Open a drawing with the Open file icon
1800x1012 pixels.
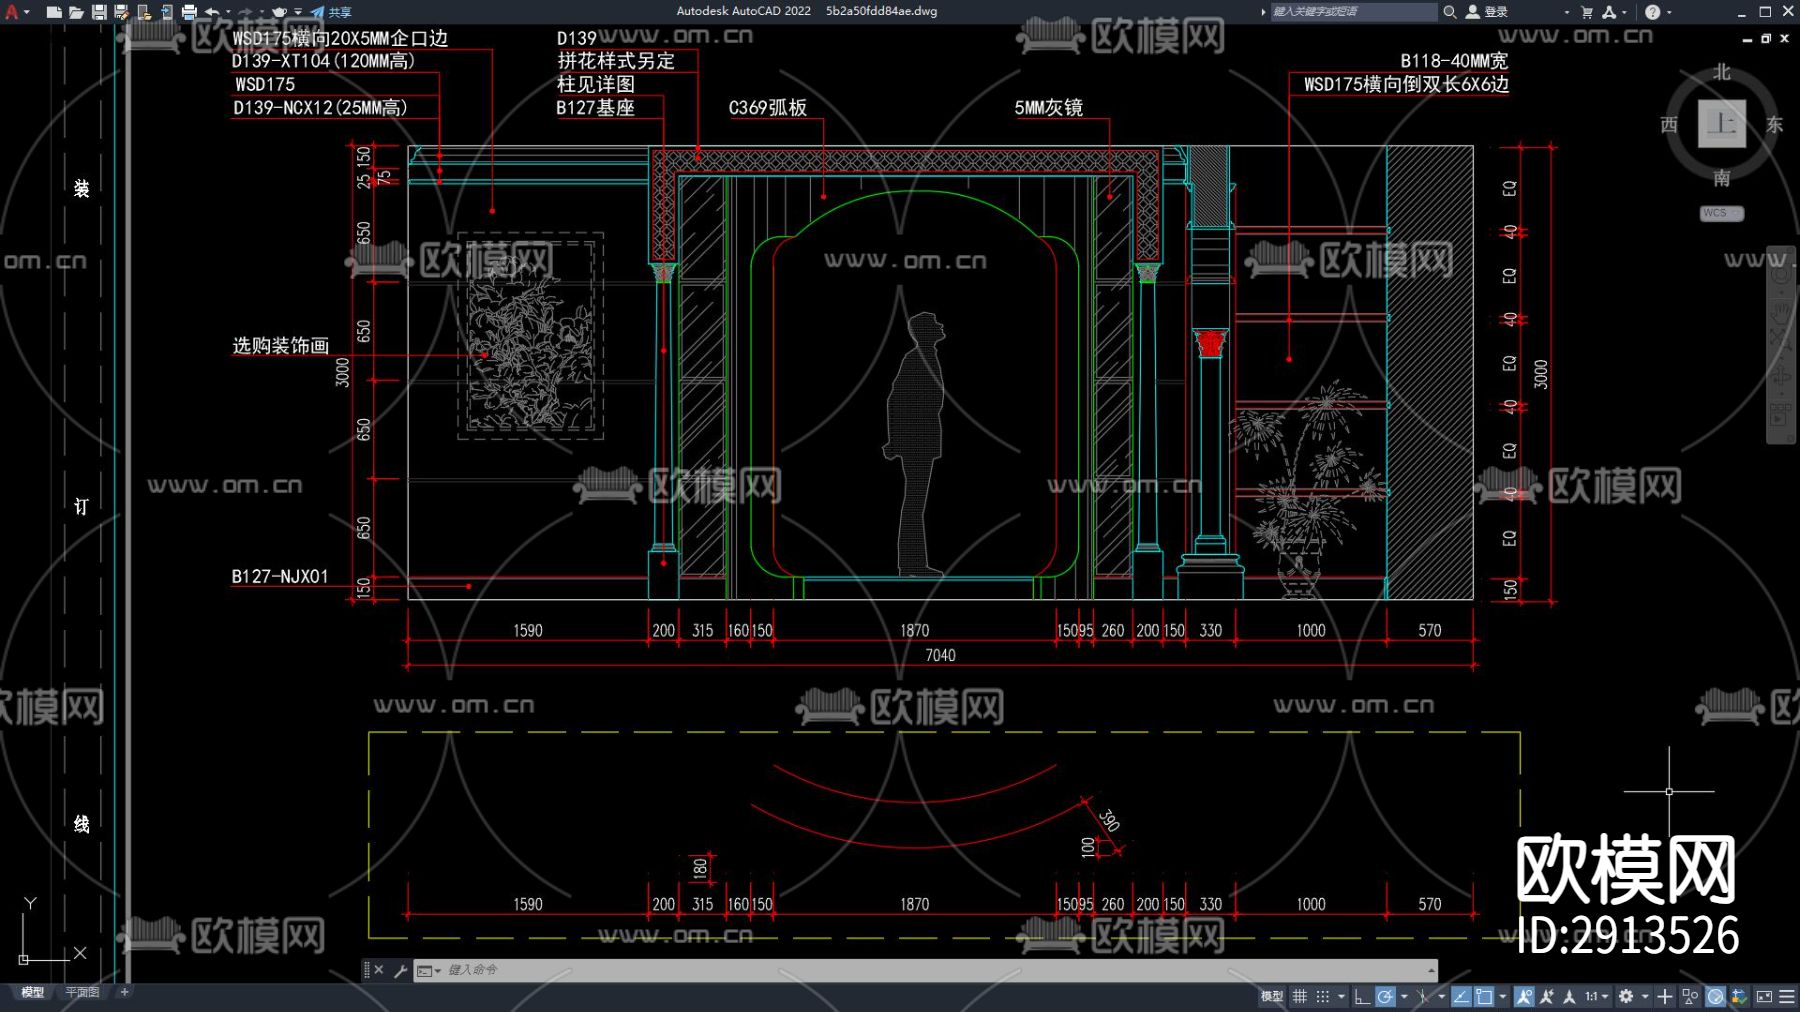(x=76, y=10)
